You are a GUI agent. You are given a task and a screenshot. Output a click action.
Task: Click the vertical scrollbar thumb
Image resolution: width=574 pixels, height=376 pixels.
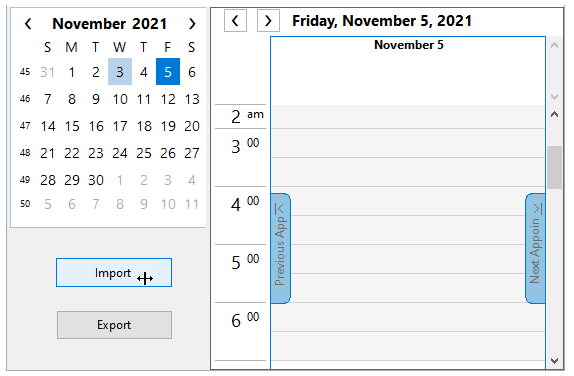[555, 167]
